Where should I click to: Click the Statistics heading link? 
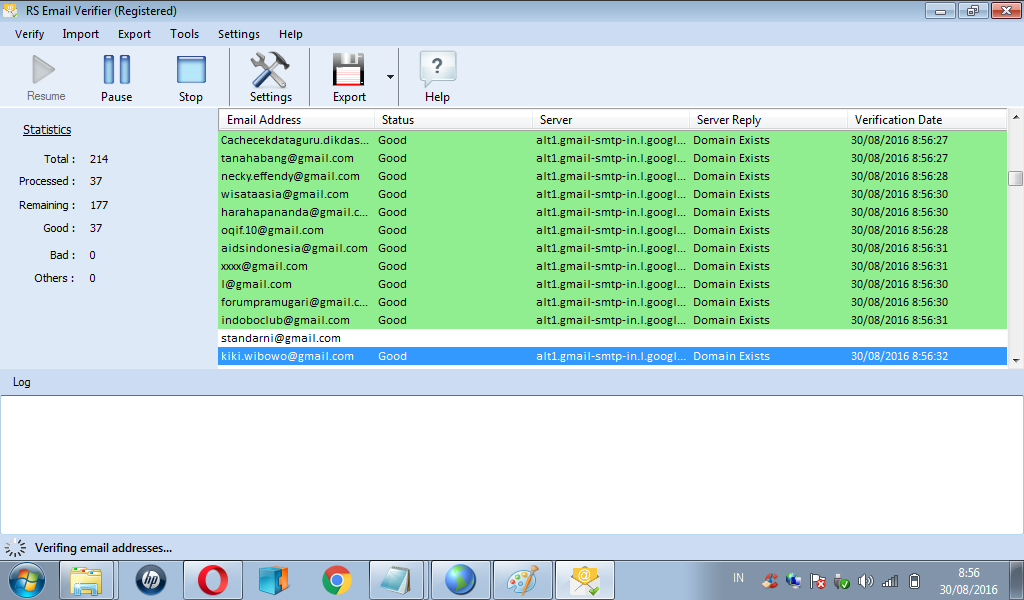(x=47, y=129)
